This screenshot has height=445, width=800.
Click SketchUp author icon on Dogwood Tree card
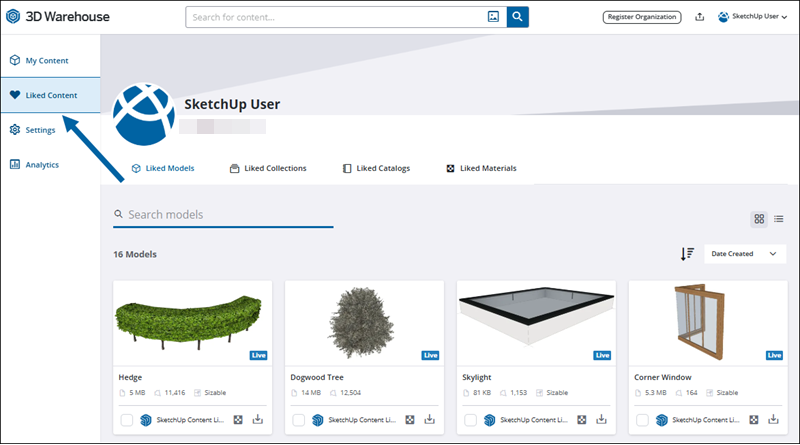(318, 420)
